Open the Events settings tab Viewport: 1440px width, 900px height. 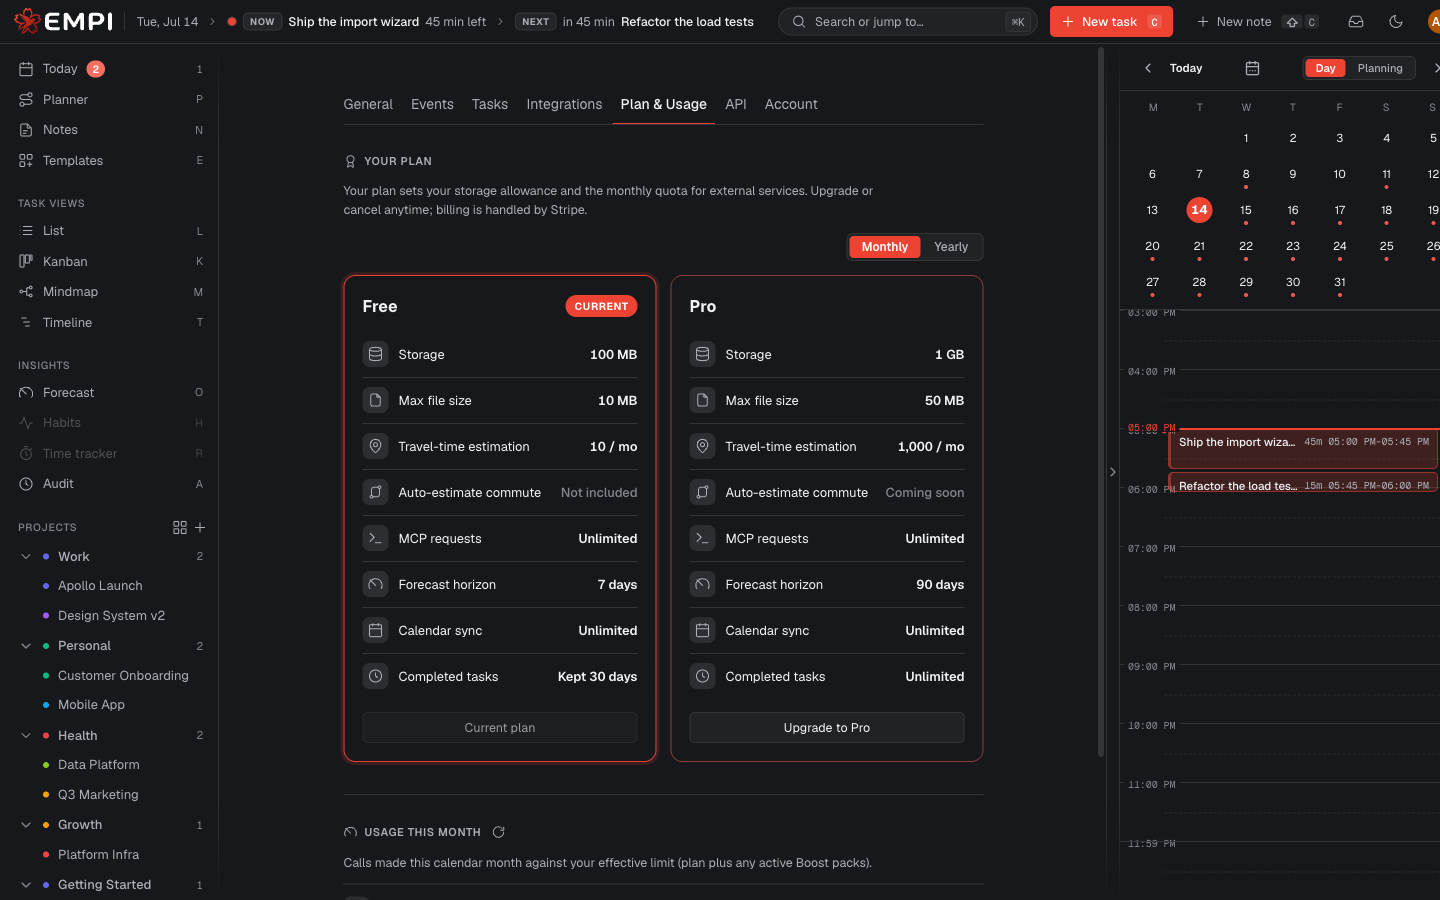click(x=432, y=104)
